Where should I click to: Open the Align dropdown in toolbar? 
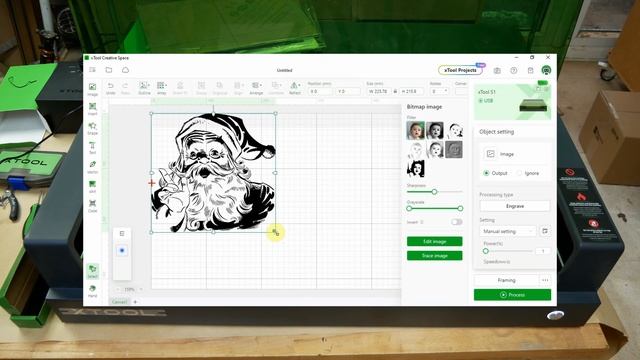tap(238, 88)
